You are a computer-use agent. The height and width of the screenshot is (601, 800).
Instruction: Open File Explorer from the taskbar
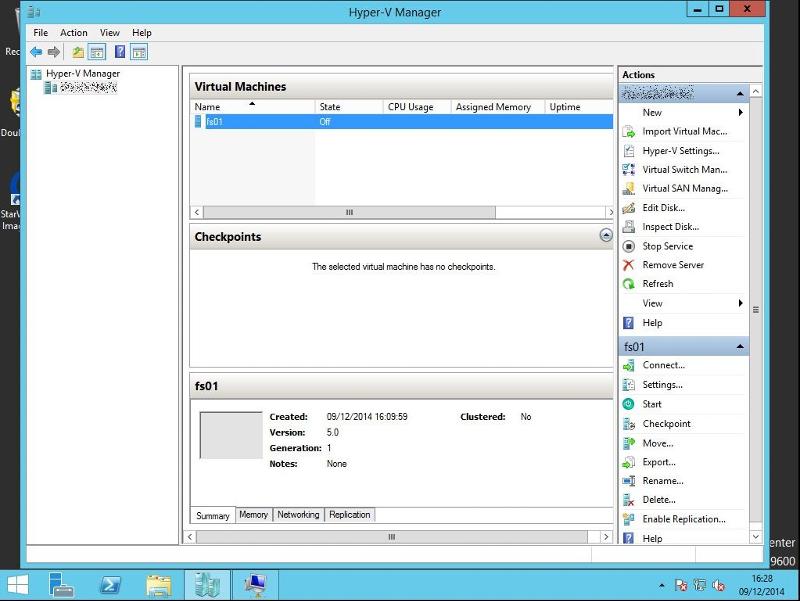pos(159,585)
